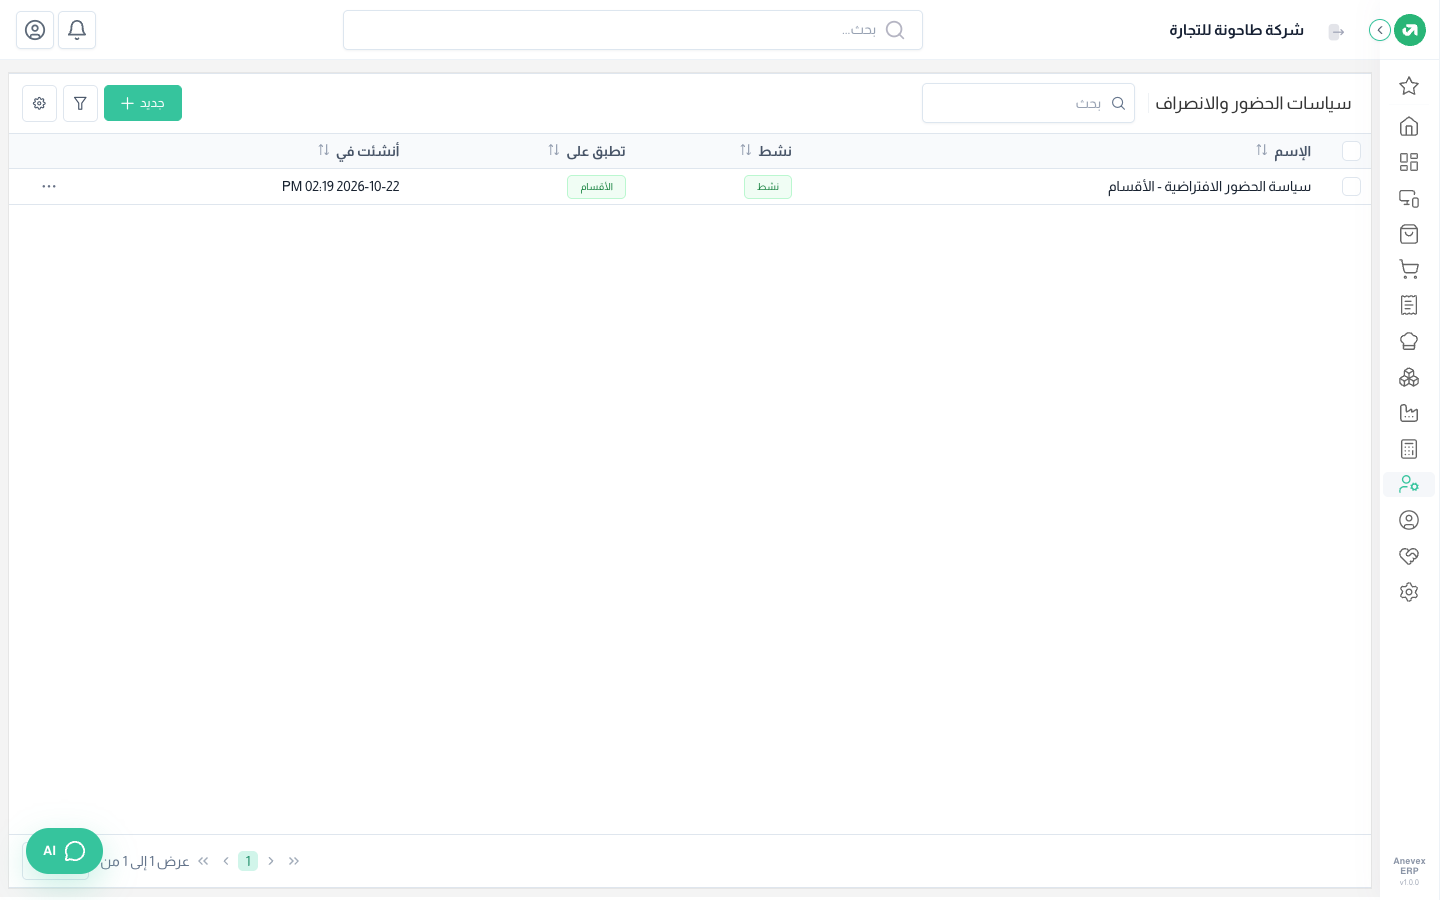Sort by الإسم column
Image resolution: width=1440 pixels, height=900 pixels.
[1284, 151]
